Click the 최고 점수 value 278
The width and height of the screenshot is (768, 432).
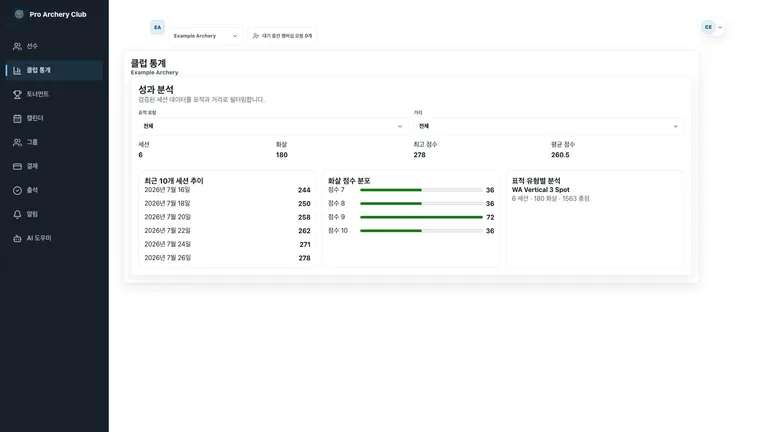pos(419,155)
